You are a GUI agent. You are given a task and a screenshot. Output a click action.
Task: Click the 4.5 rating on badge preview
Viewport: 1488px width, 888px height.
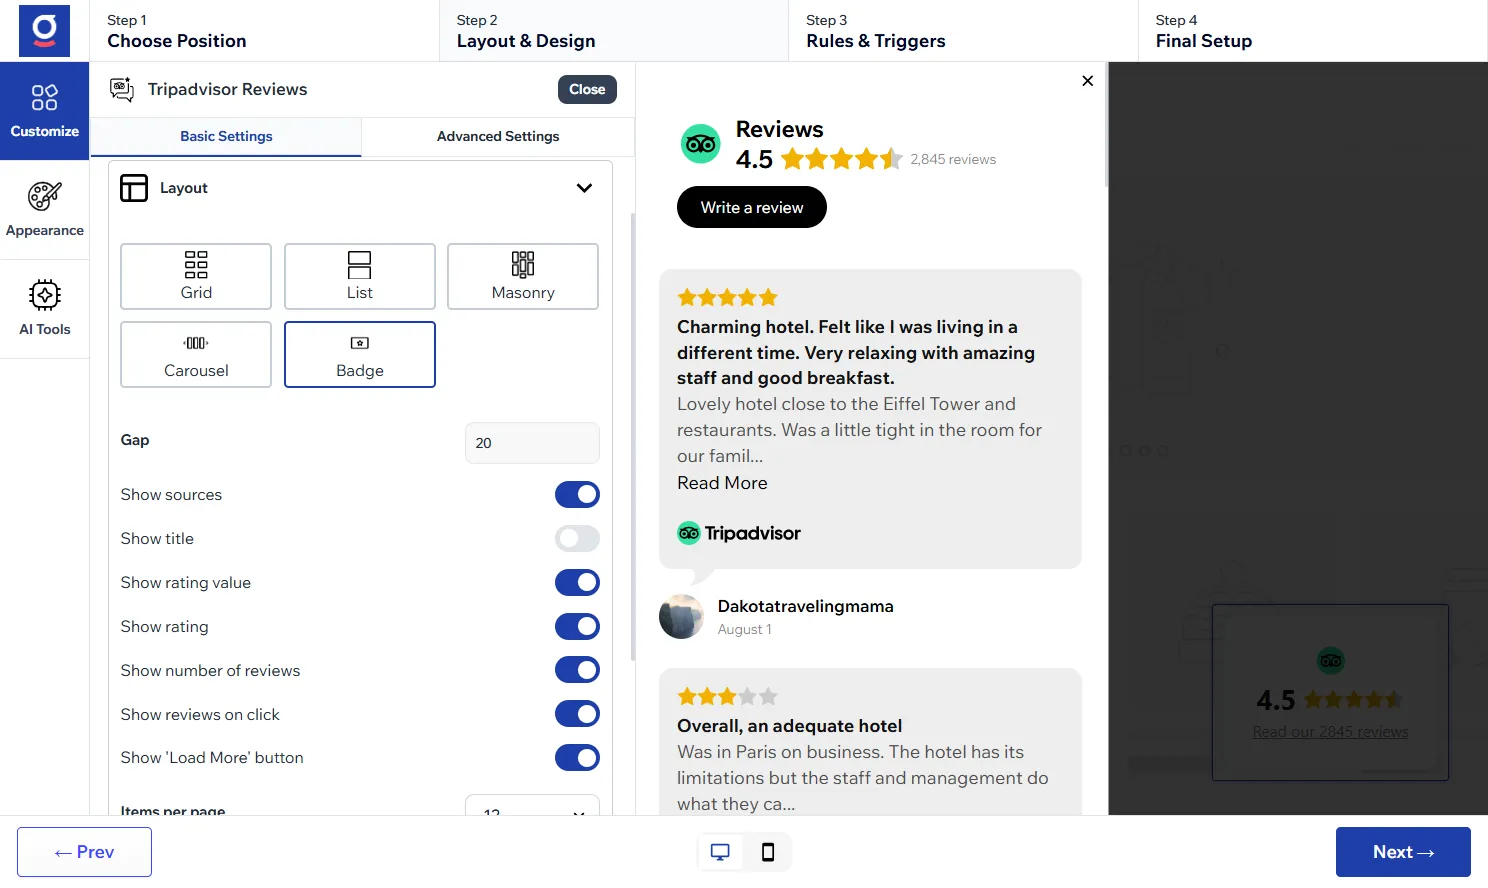1275,700
